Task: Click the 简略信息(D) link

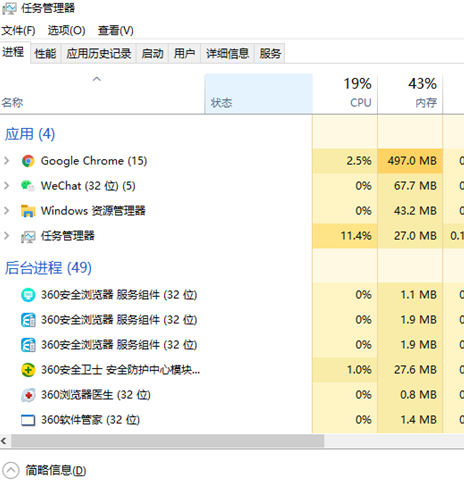Action: 56,471
